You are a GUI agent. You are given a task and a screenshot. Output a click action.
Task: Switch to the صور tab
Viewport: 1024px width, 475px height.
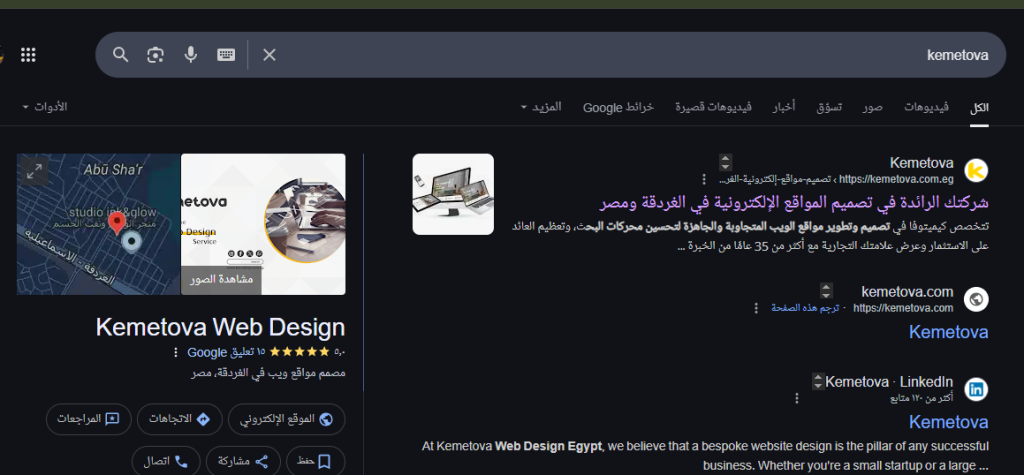pos(872,107)
